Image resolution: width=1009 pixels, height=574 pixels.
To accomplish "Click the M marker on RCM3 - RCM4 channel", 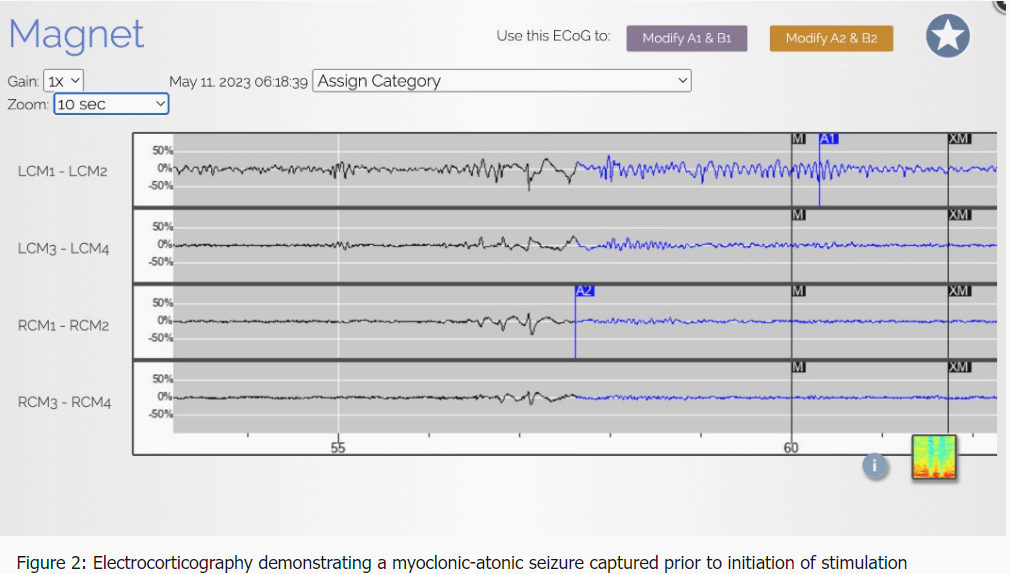I will coord(798,367).
